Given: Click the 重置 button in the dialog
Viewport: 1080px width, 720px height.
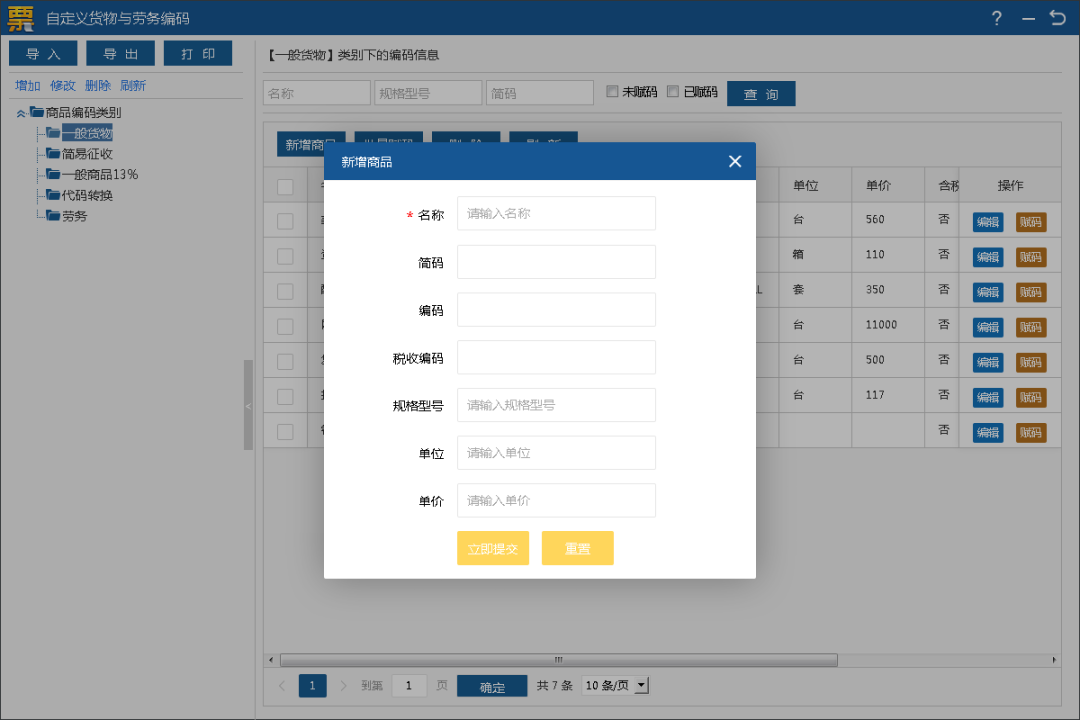Looking at the screenshot, I should pos(577,548).
